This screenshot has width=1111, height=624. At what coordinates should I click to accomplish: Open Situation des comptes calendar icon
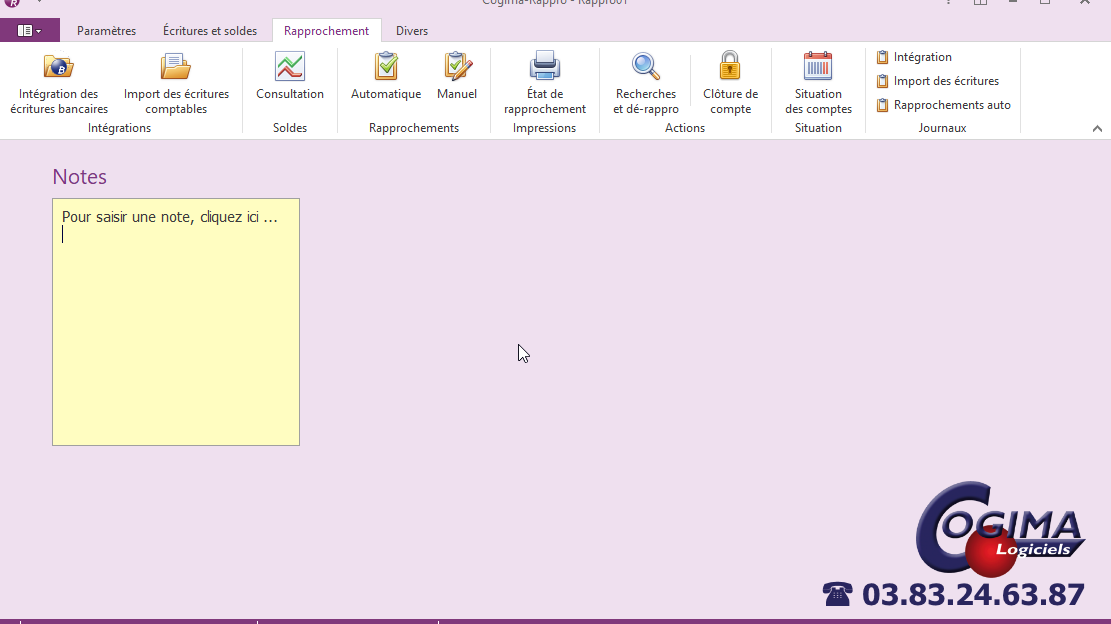[x=818, y=68]
